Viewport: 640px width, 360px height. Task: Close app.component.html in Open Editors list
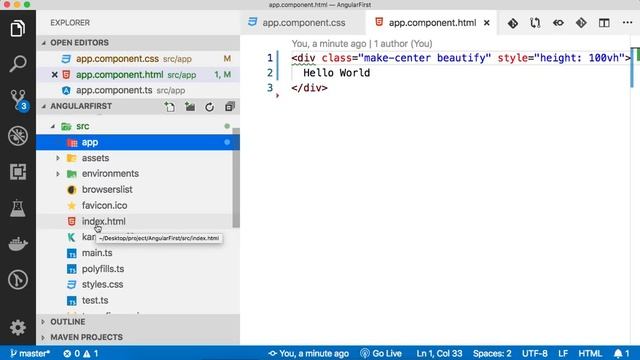coord(54,75)
